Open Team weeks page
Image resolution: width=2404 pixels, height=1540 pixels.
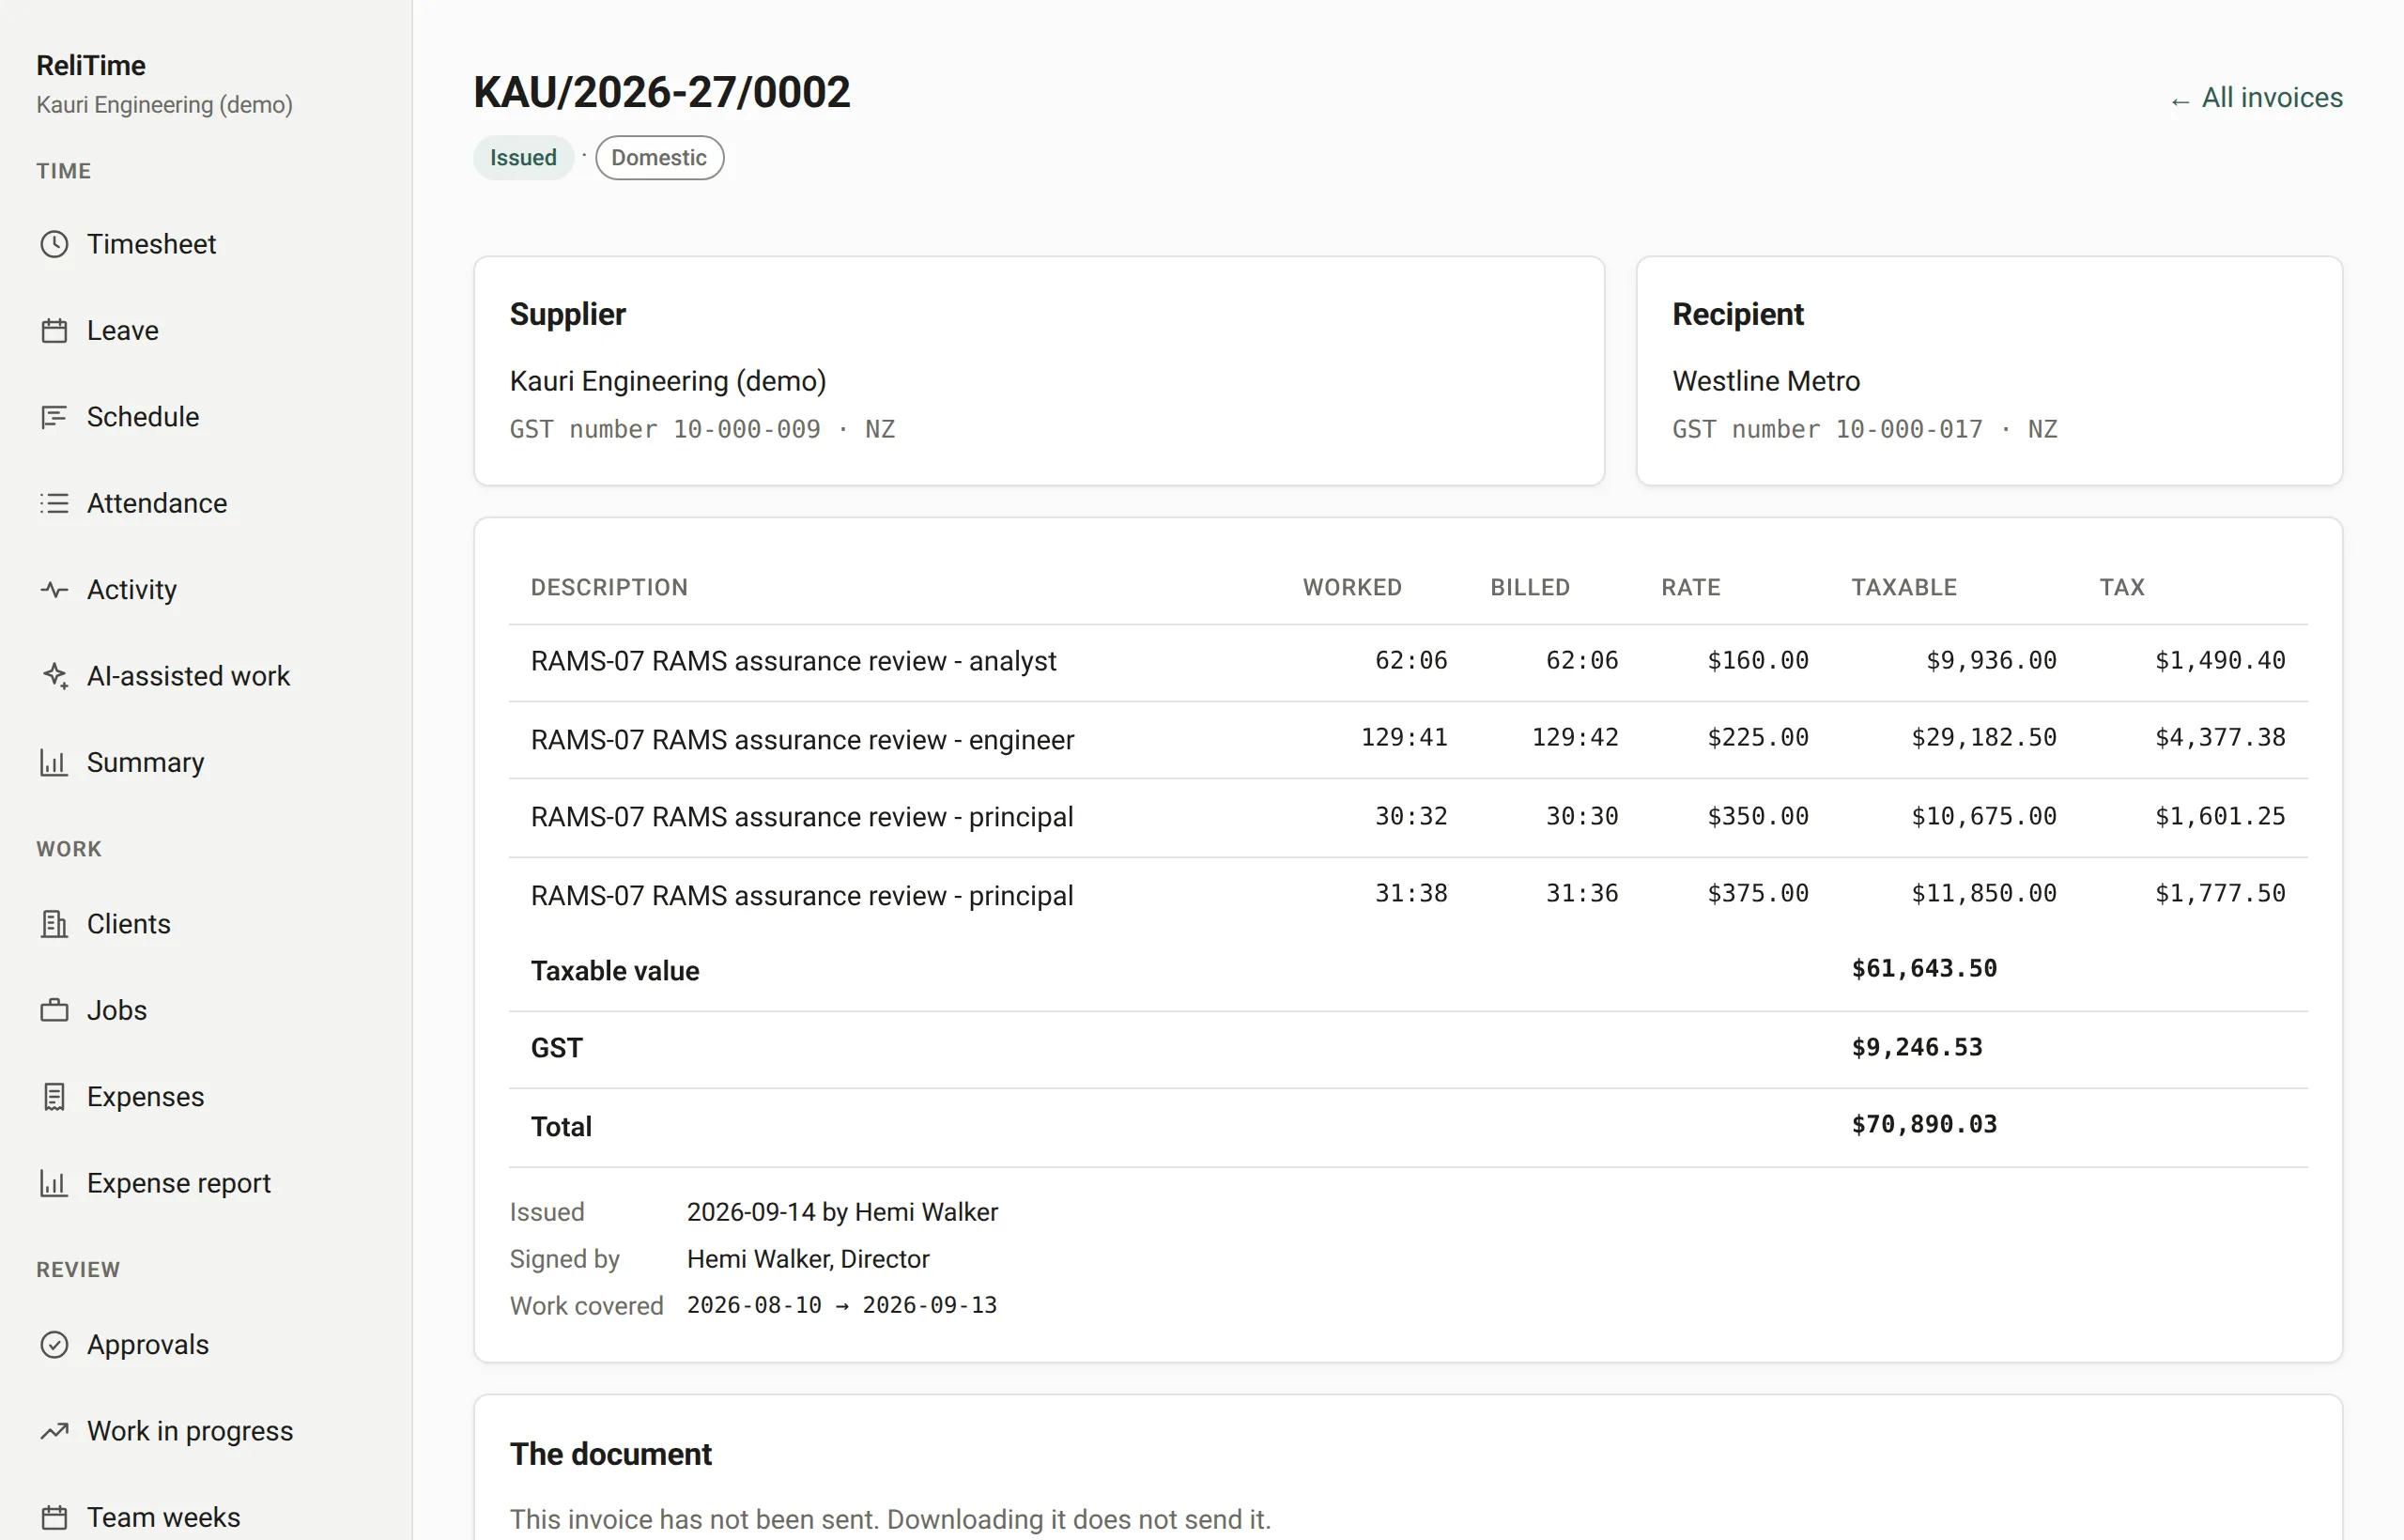click(x=164, y=1517)
